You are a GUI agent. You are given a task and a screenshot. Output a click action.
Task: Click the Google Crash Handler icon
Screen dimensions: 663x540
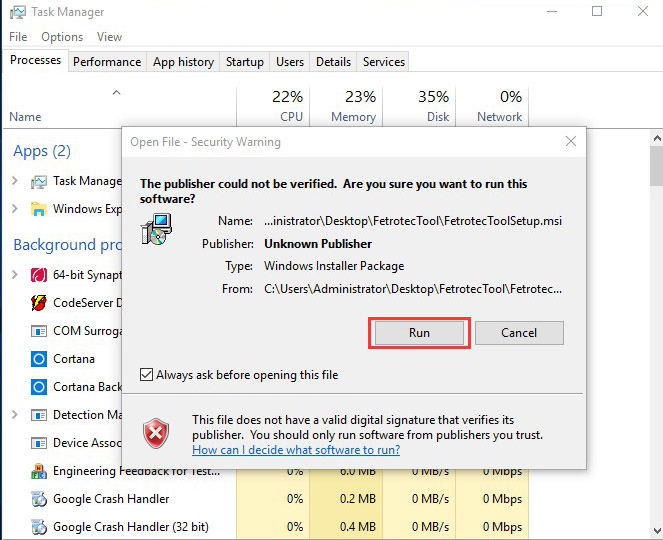click(x=39, y=499)
